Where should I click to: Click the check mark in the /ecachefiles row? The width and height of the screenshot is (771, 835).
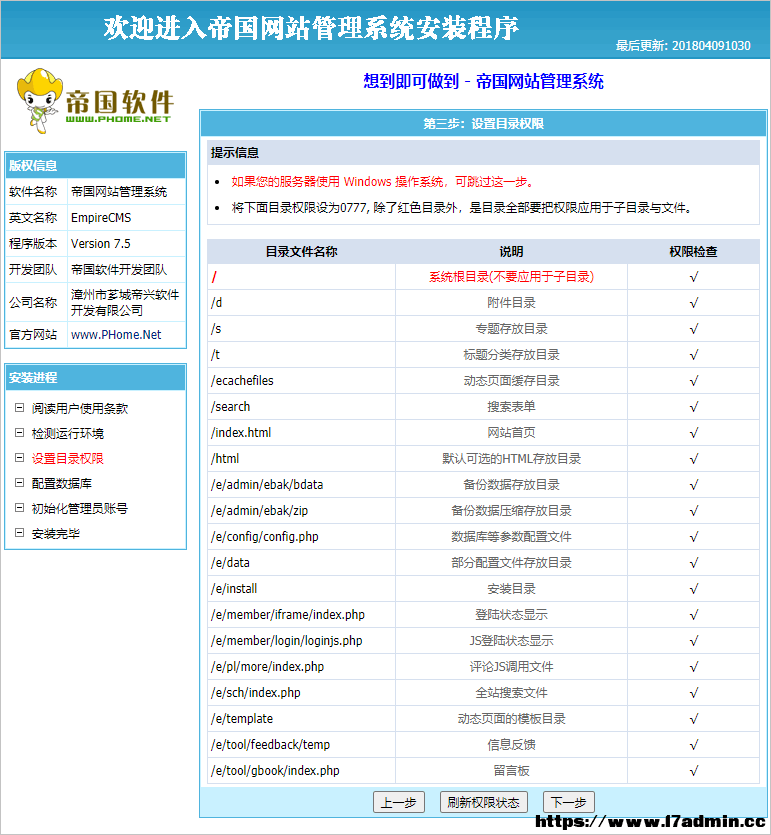coord(693,381)
